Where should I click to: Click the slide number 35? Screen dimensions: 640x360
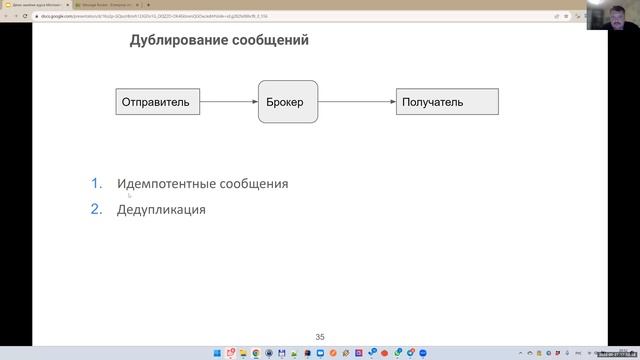(320, 337)
